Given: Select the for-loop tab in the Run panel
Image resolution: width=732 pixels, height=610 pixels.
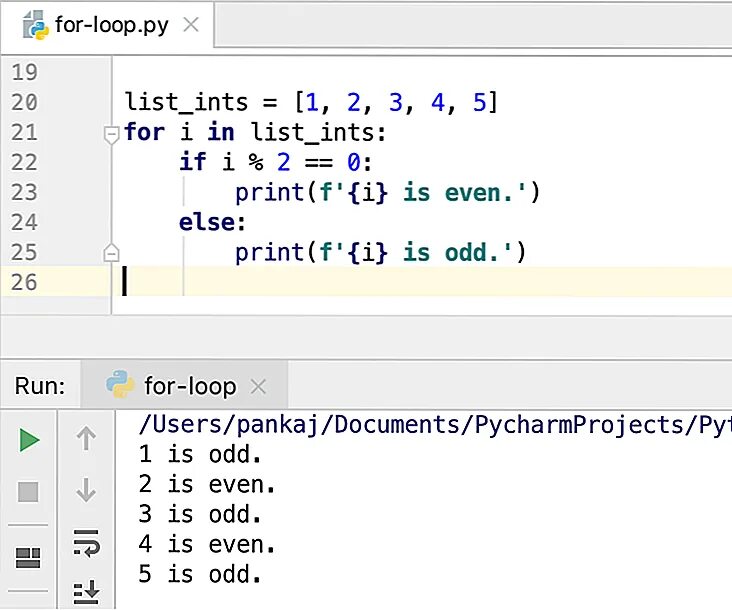Looking at the screenshot, I should click(184, 386).
